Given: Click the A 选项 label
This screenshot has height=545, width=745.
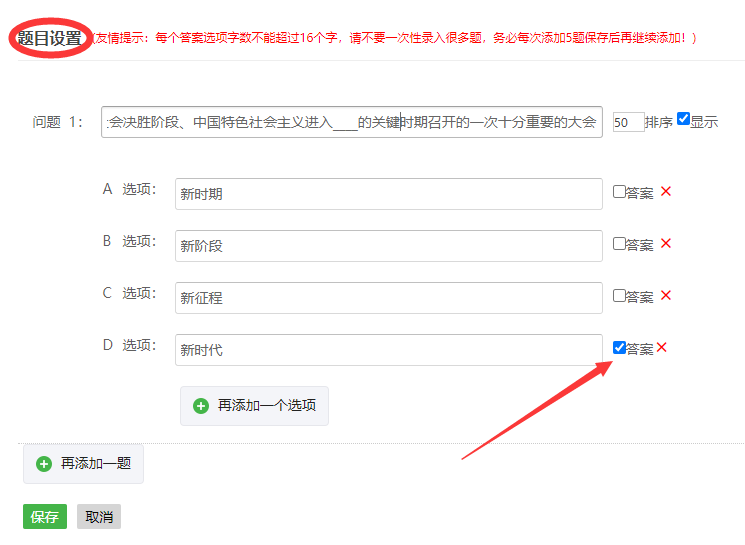Looking at the screenshot, I should (129, 189).
